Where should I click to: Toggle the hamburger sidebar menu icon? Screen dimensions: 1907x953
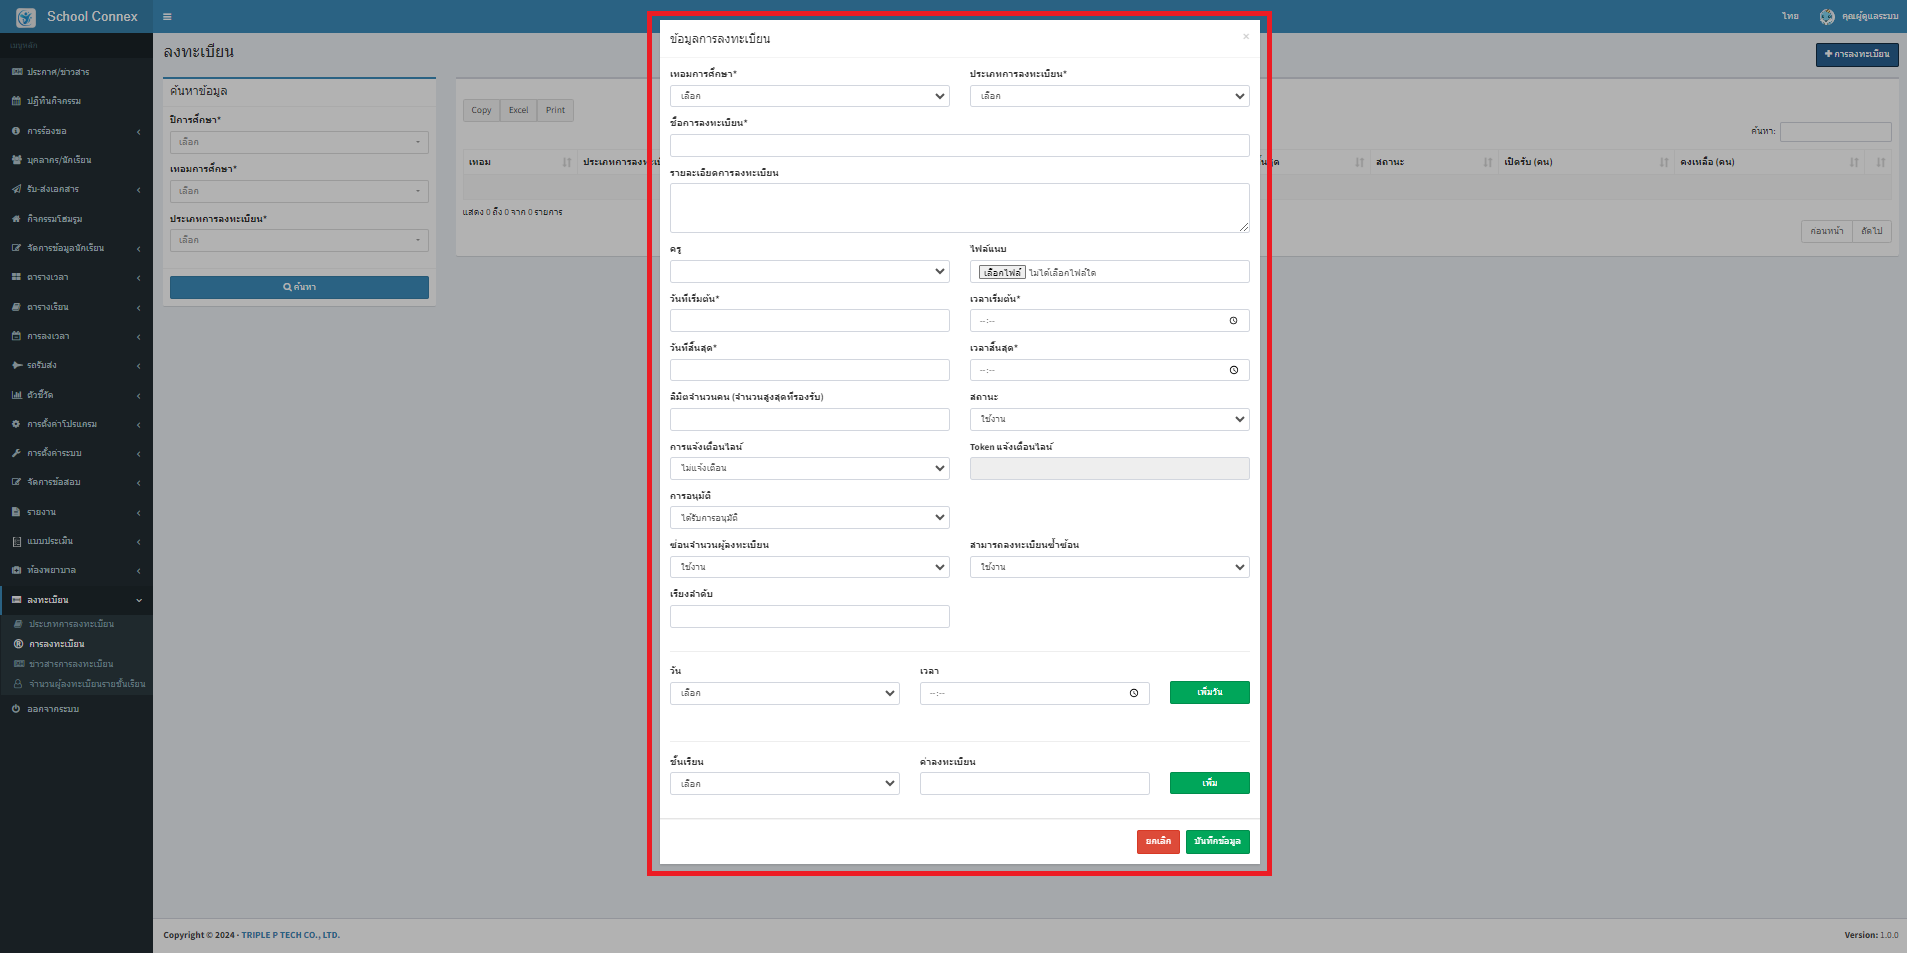click(x=167, y=17)
